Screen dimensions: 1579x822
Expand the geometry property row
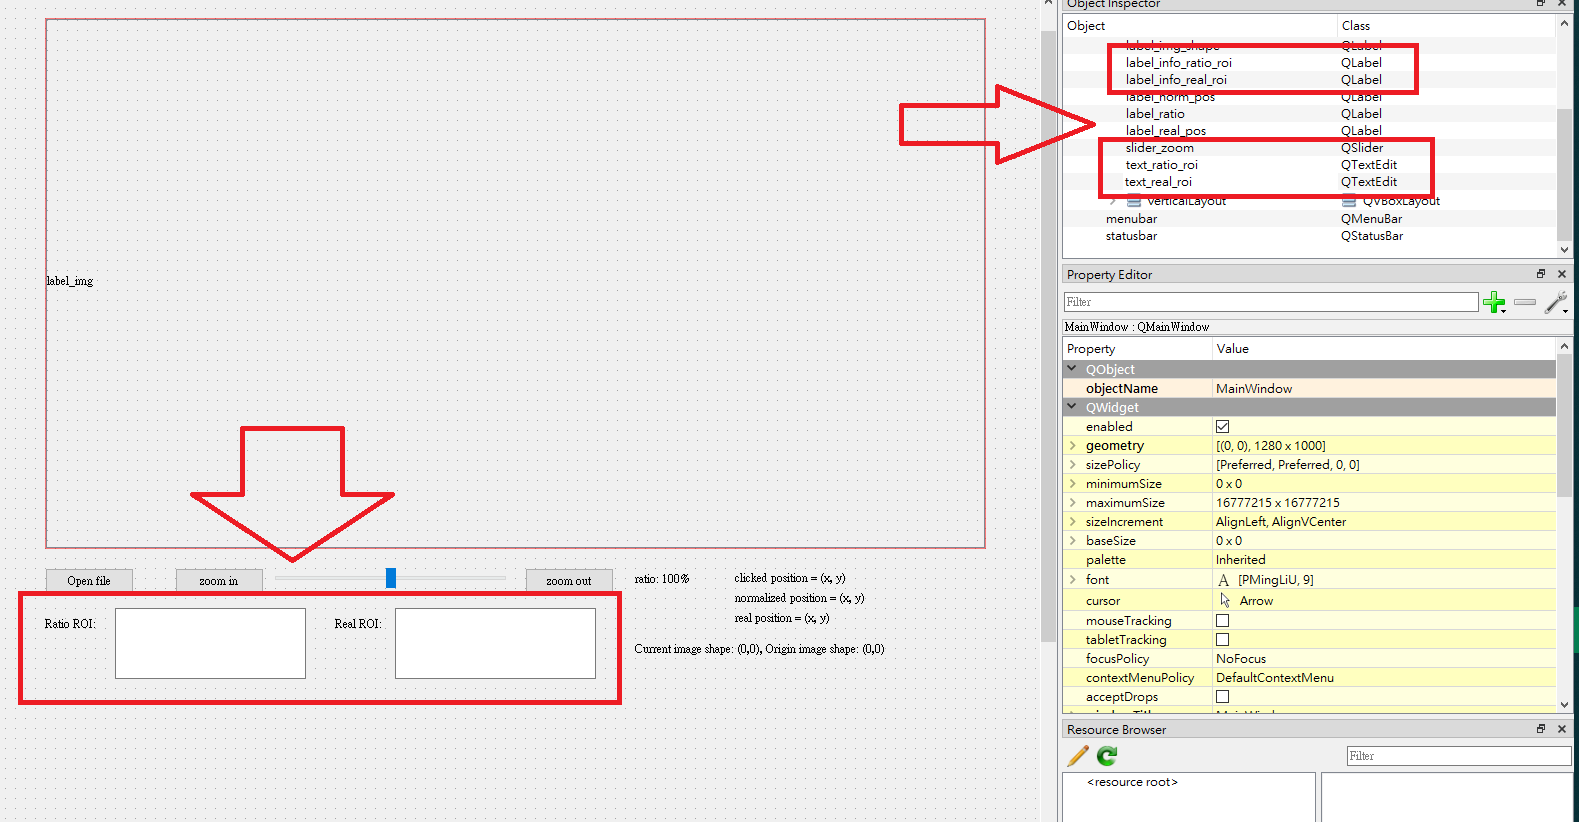pos(1073,446)
